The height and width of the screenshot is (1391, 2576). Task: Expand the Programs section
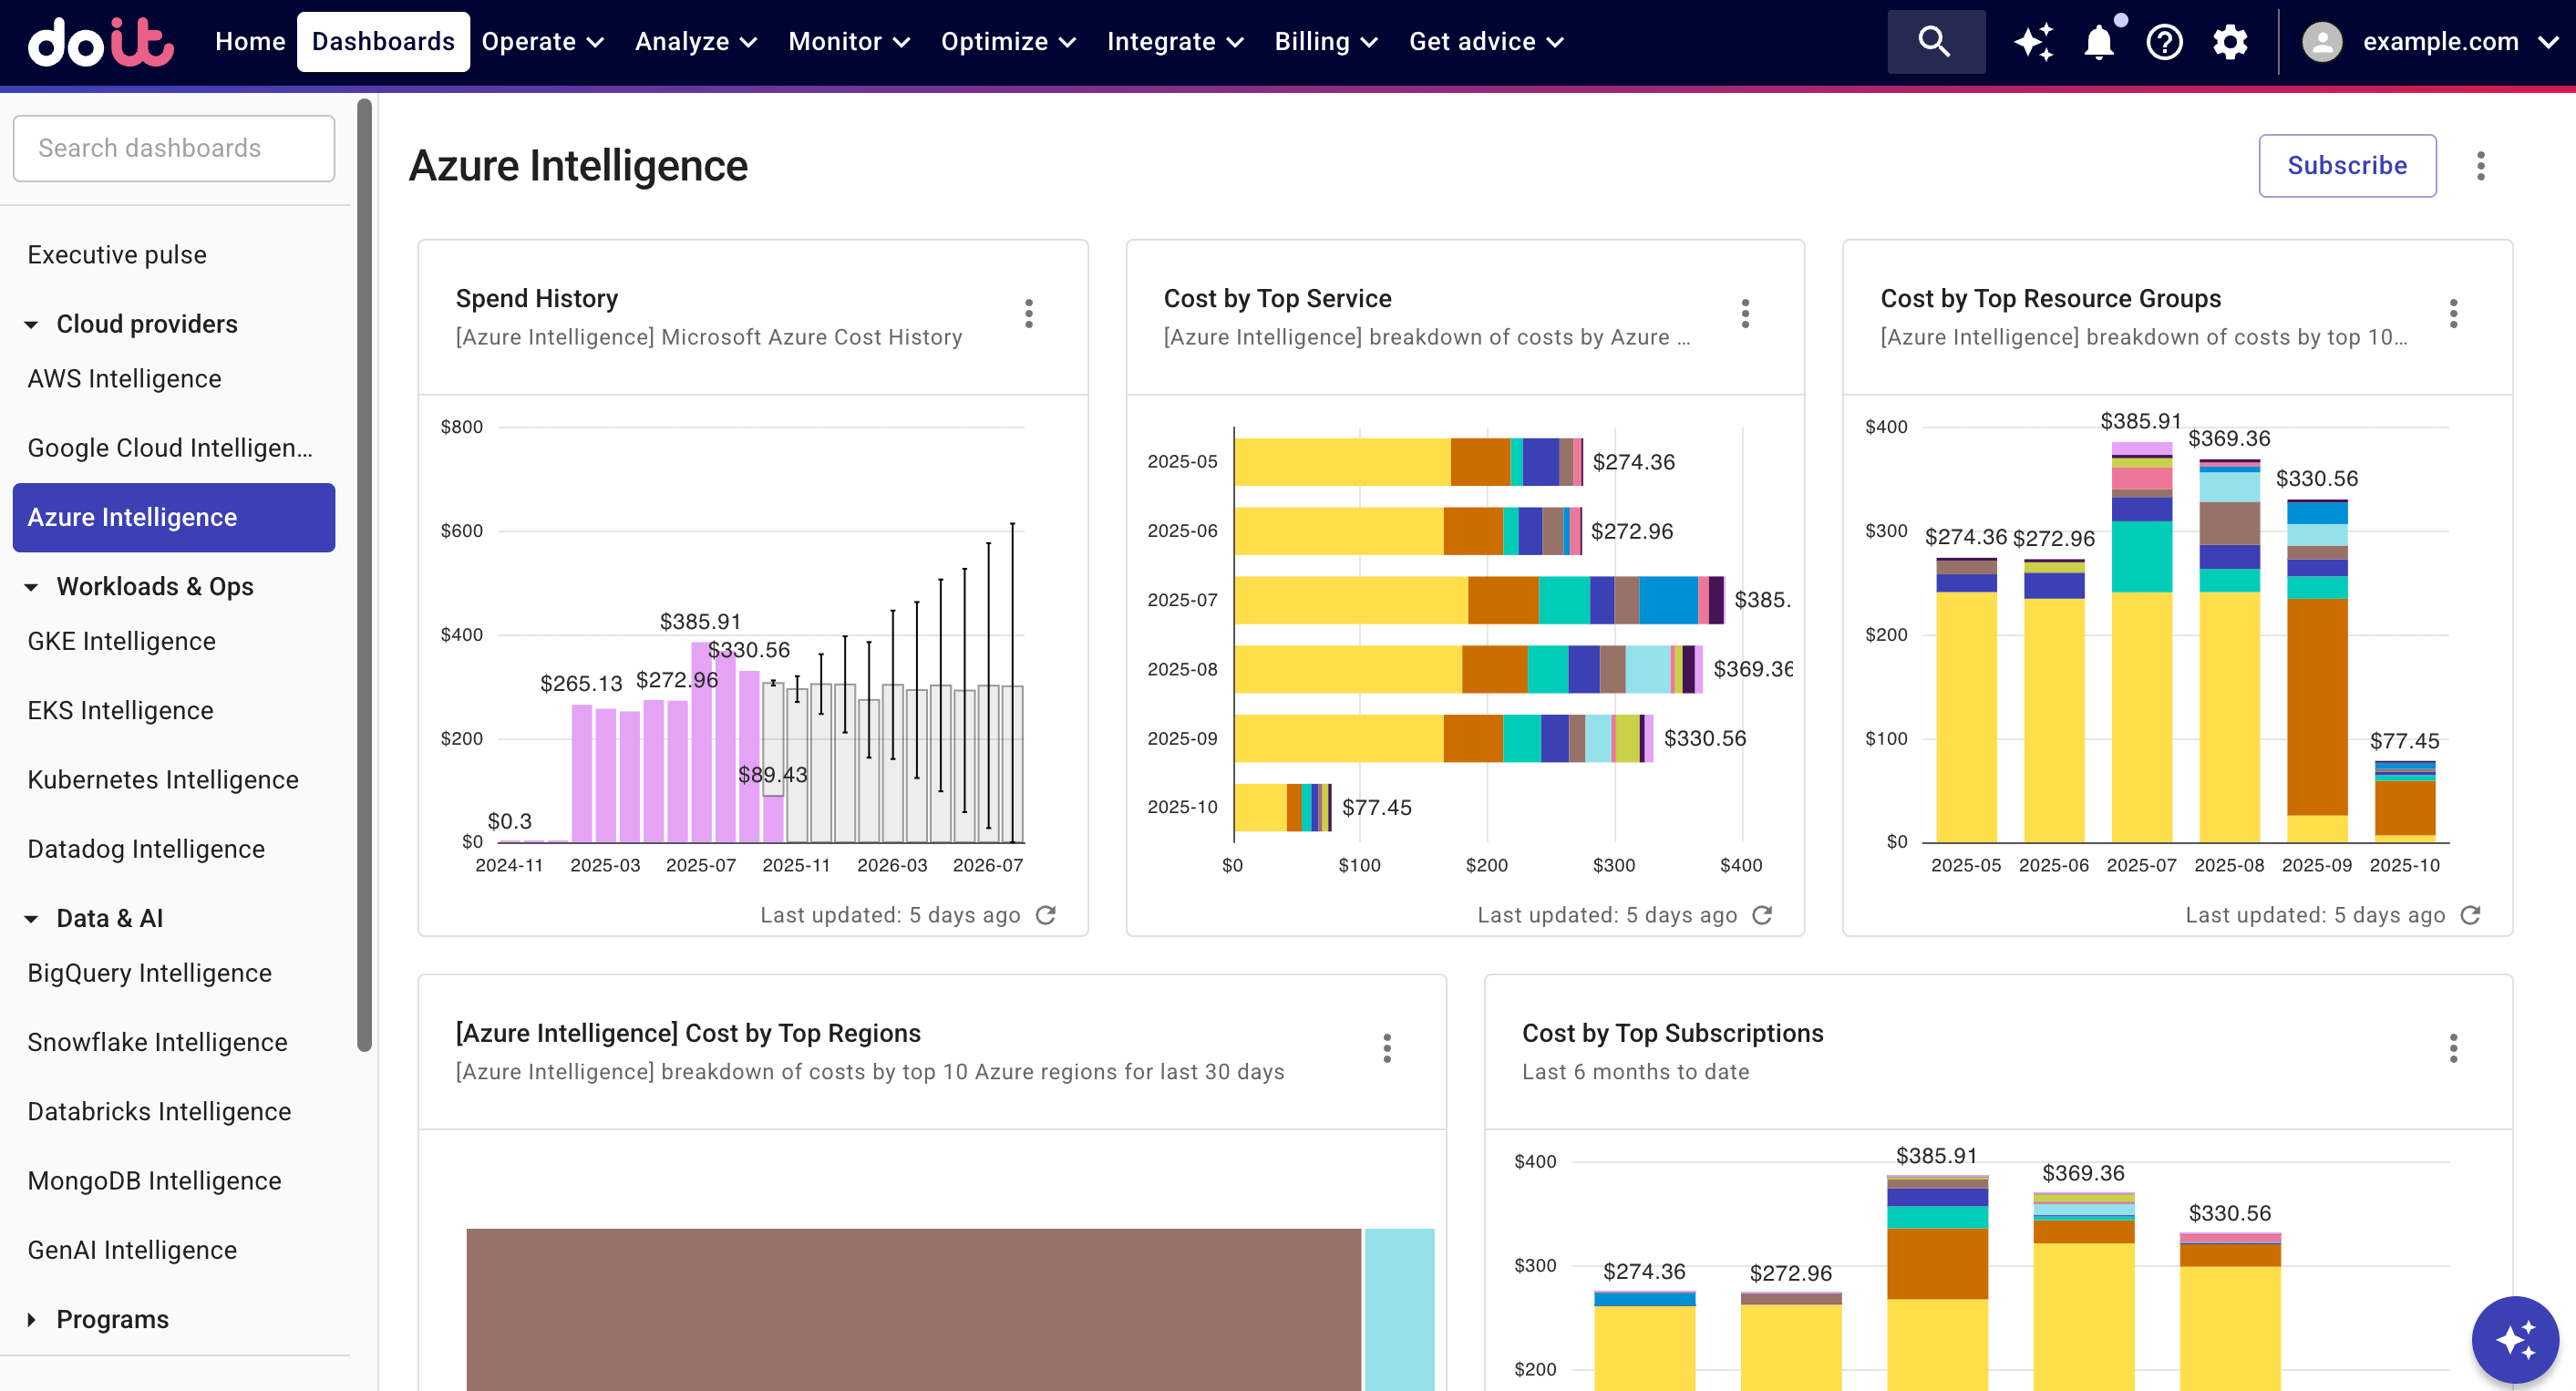tap(31, 1319)
